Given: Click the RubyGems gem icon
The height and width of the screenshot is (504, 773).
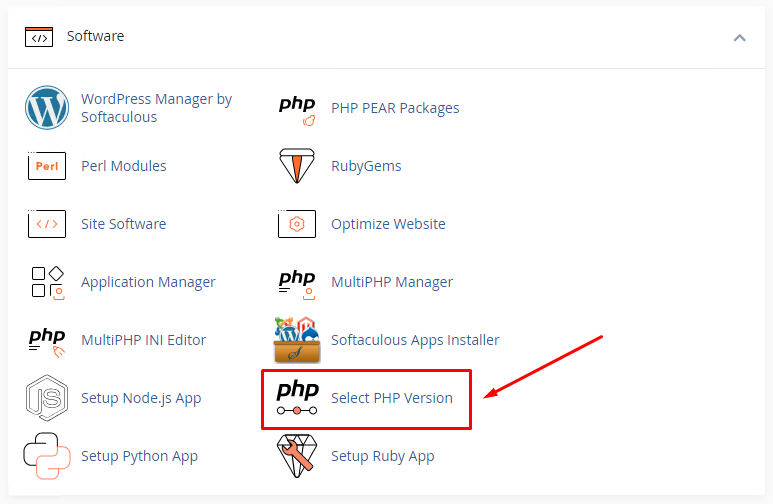Looking at the screenshot, I should tap(297, 166).
